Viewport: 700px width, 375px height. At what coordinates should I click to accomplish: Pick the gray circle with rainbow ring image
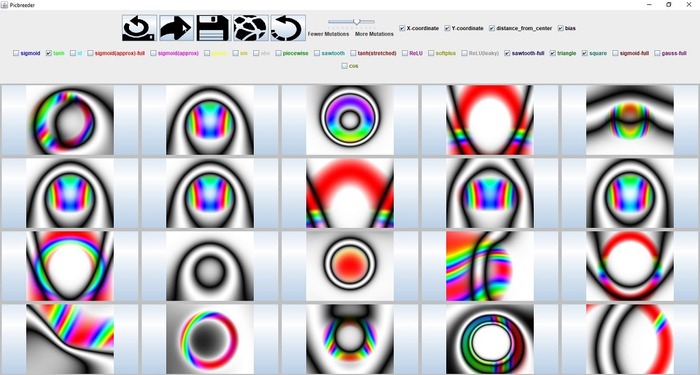(210, 339)
